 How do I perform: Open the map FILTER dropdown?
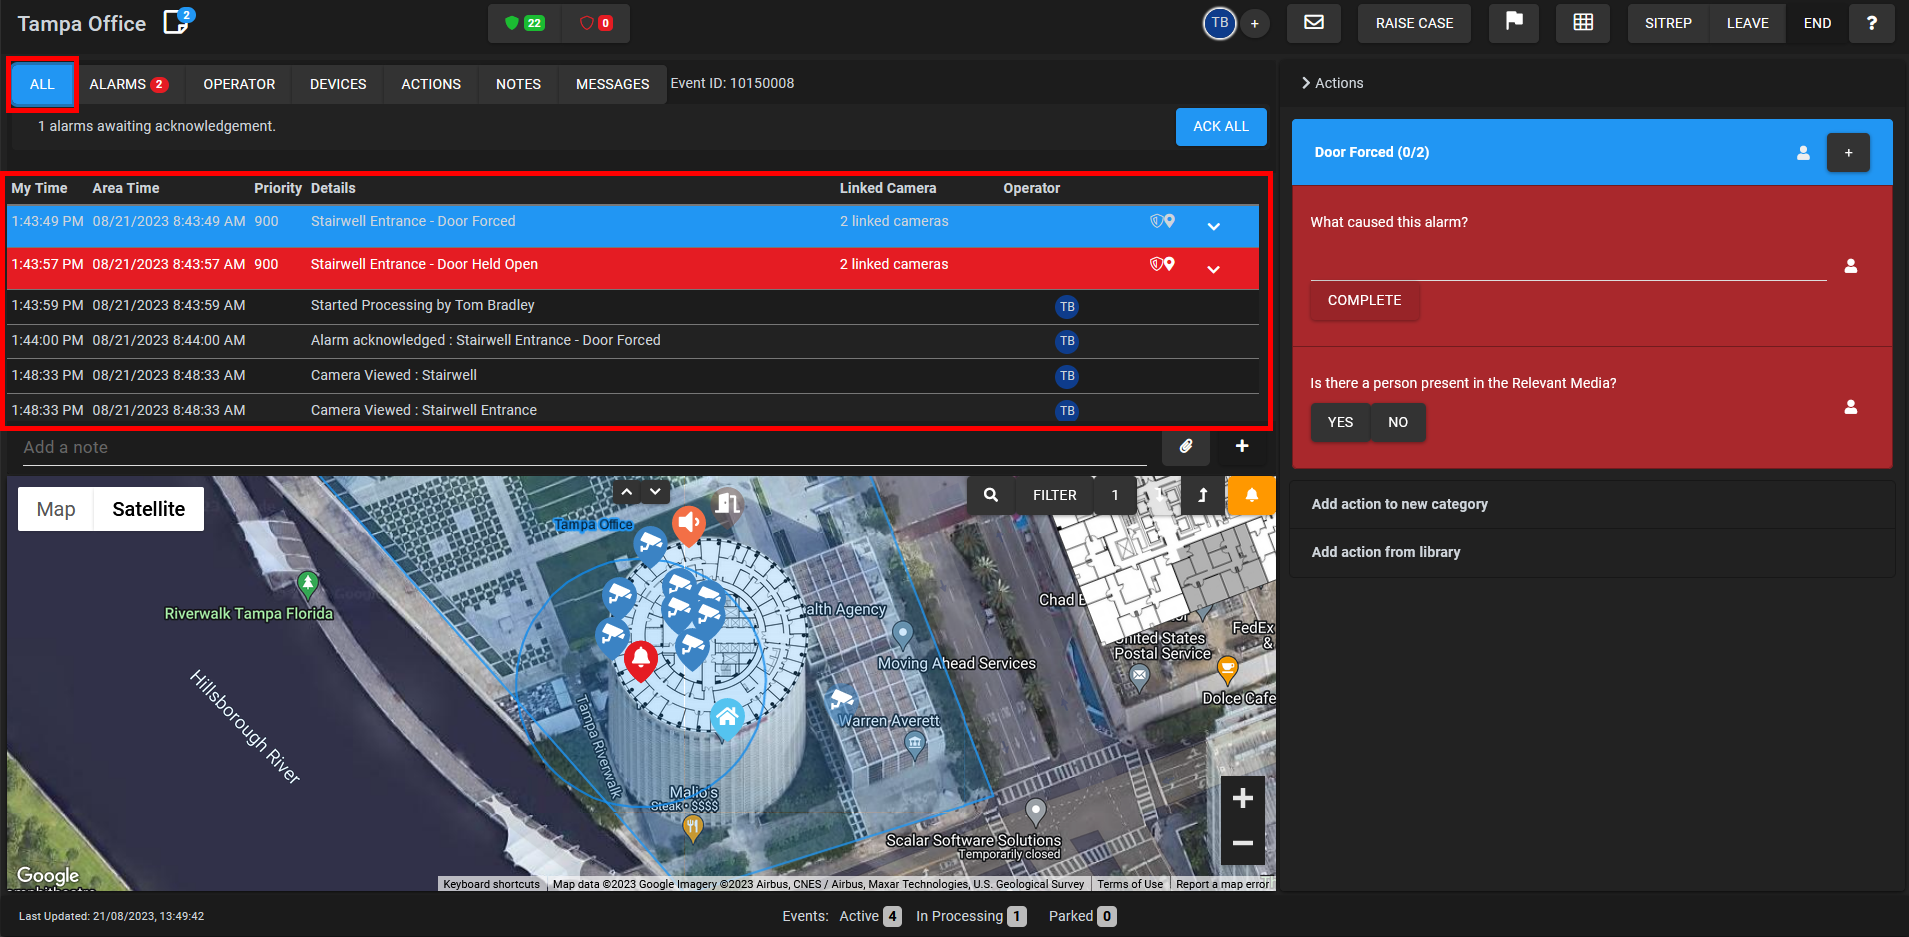point(1054,495)
